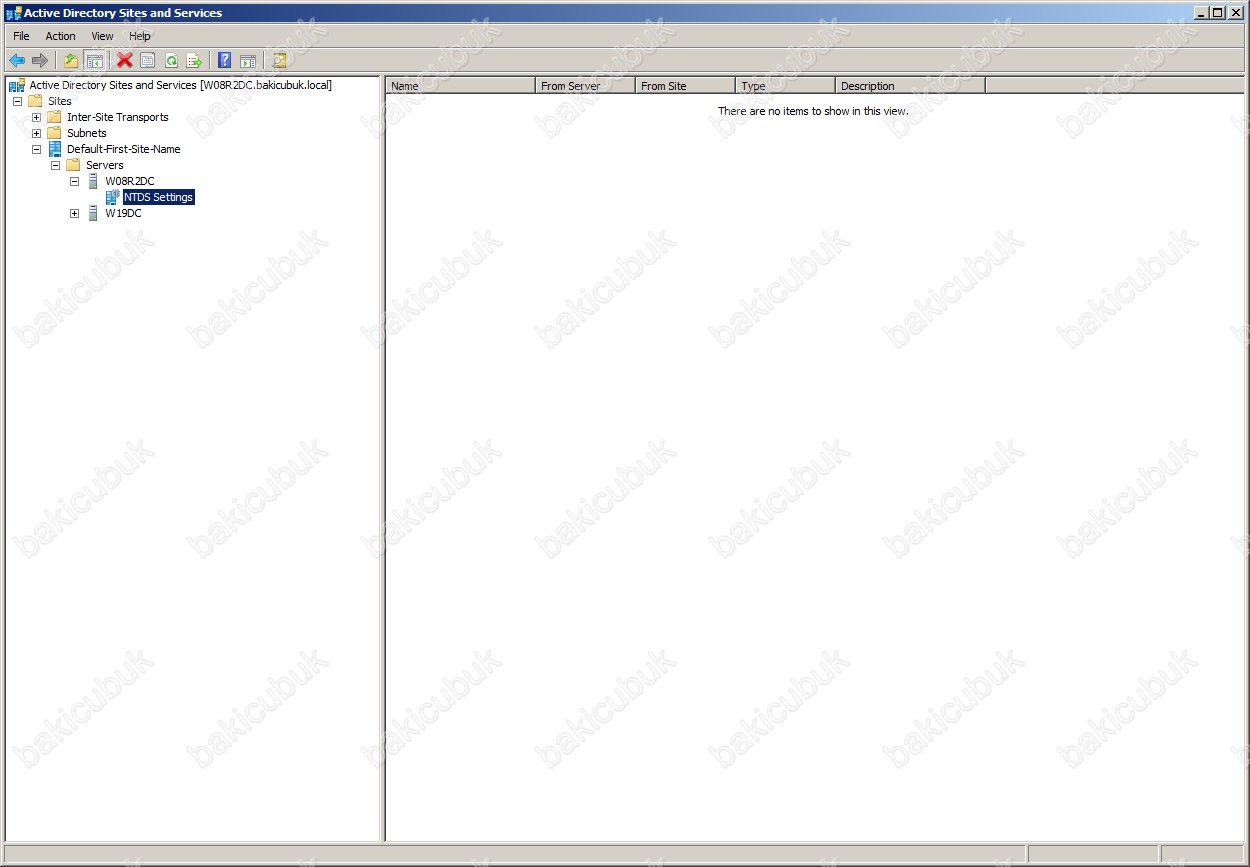
Task: Sort by the Type column header
Action: (786, 86)
